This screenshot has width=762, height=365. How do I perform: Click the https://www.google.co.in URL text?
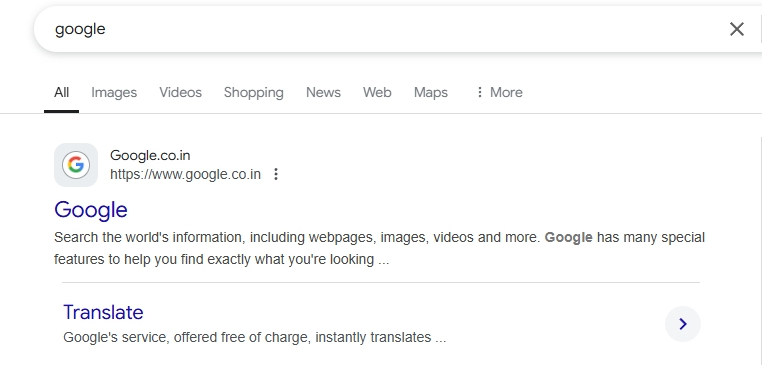pyautogui.click(x=186, y=174)
